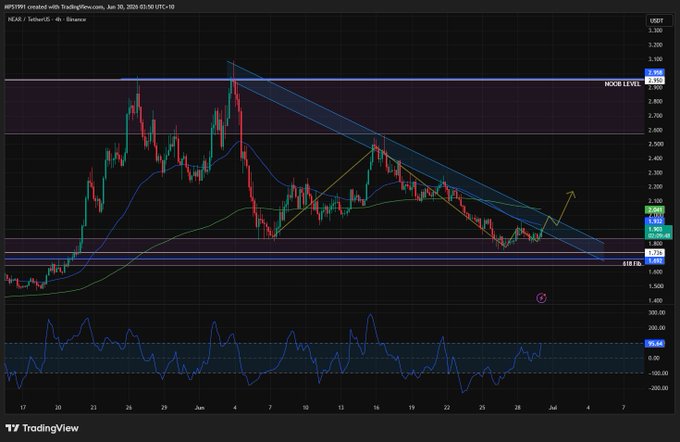The height and width of the screenshot is (442, 680).
Task: Click the 25 date on time axis
Action: tap(482, 408)
